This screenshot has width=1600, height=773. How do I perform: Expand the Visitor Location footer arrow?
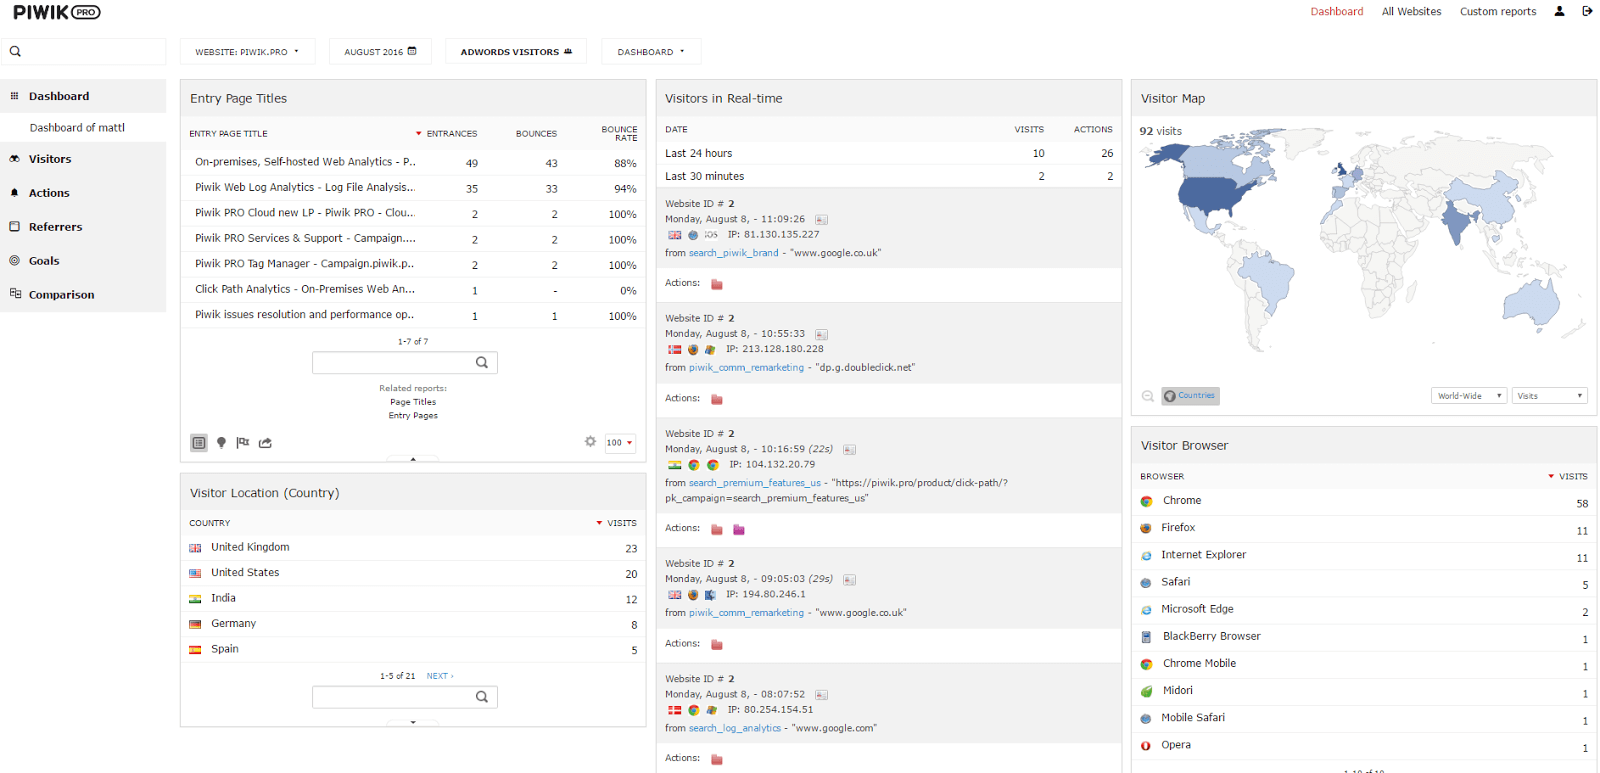(413, 722)
